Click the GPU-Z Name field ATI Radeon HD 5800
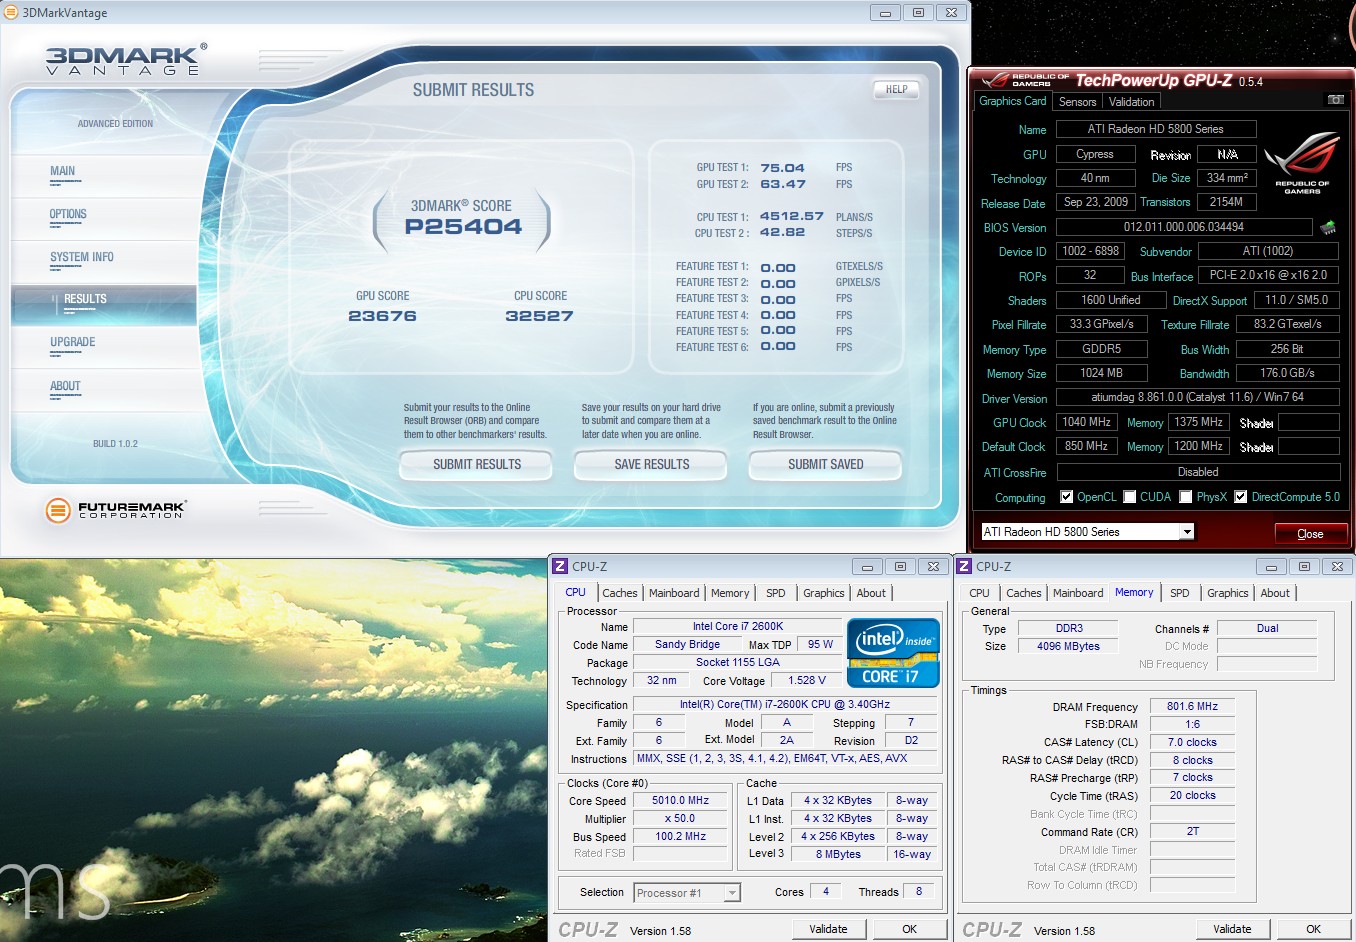 click(1156, 129)
